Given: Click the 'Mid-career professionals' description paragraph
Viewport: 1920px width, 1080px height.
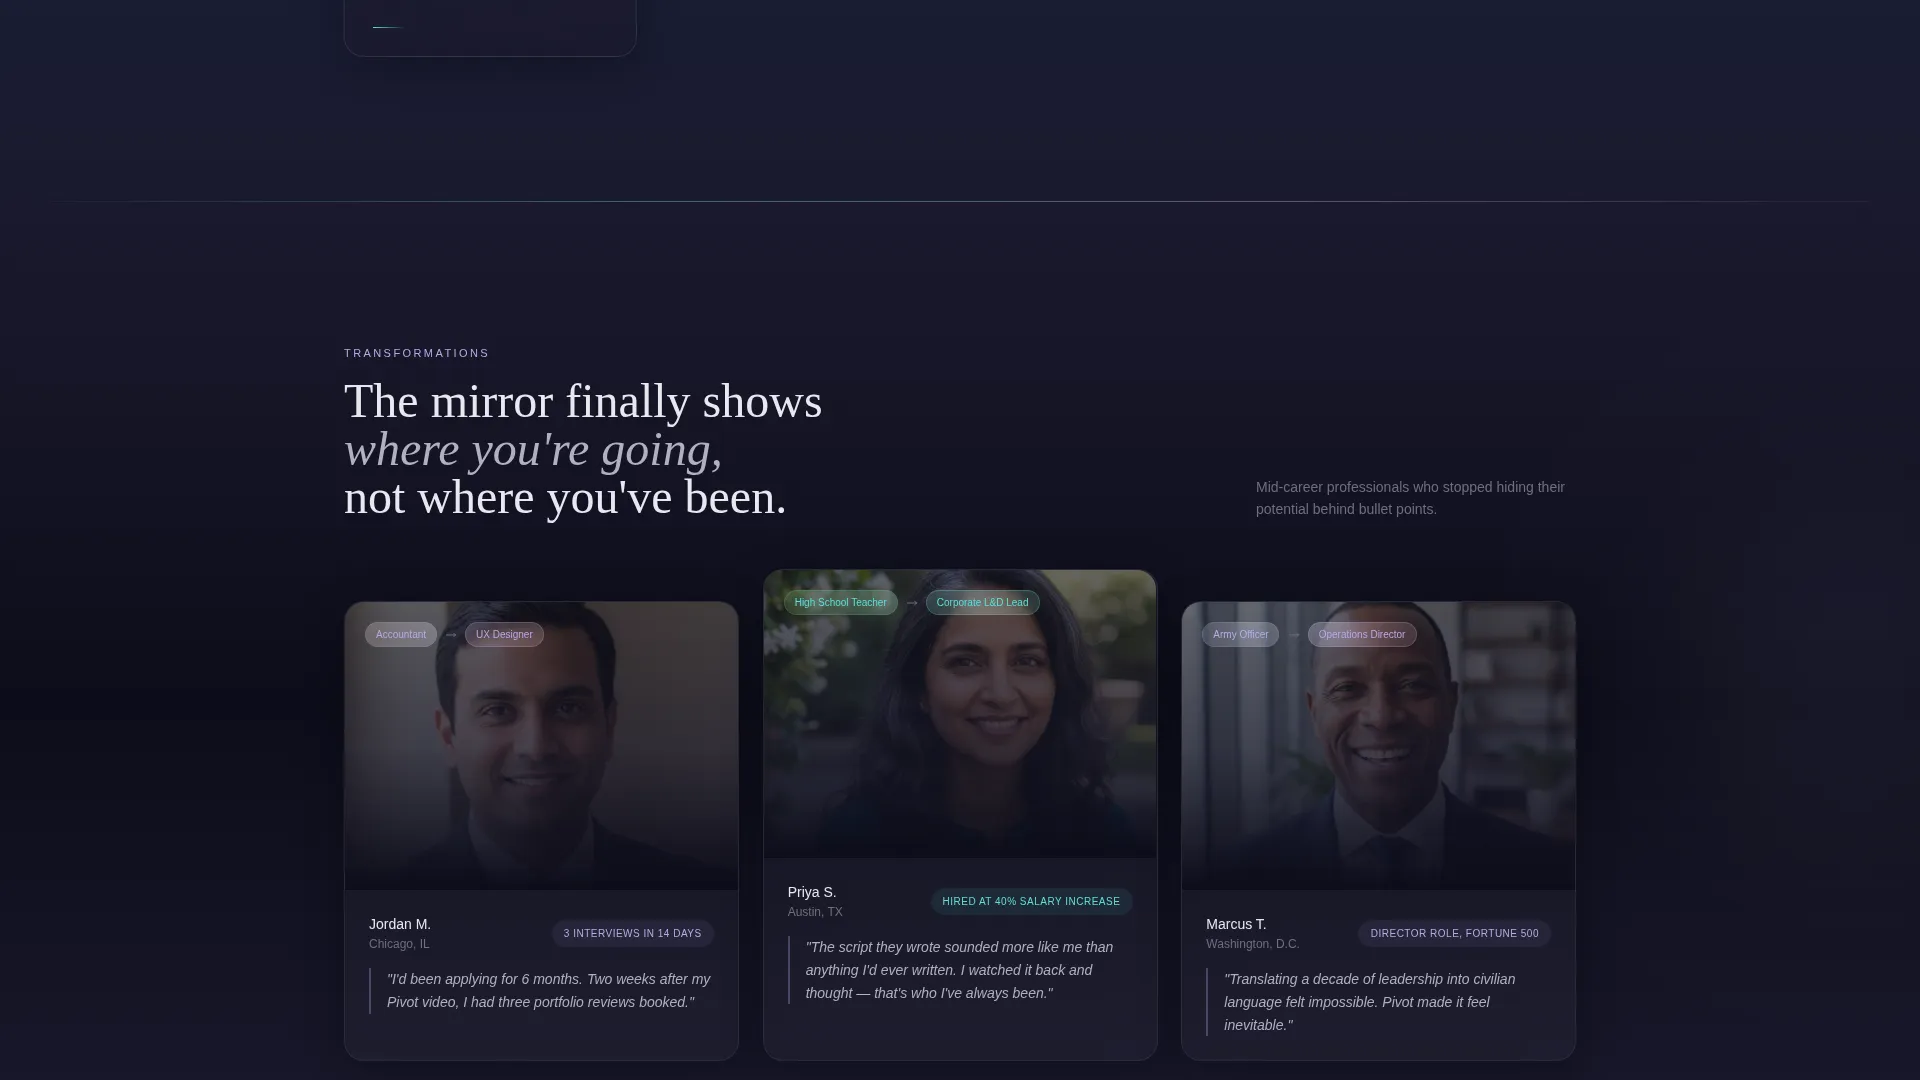Looking at the screenshot, I should pyautogui.click(x=1410, y=499).
